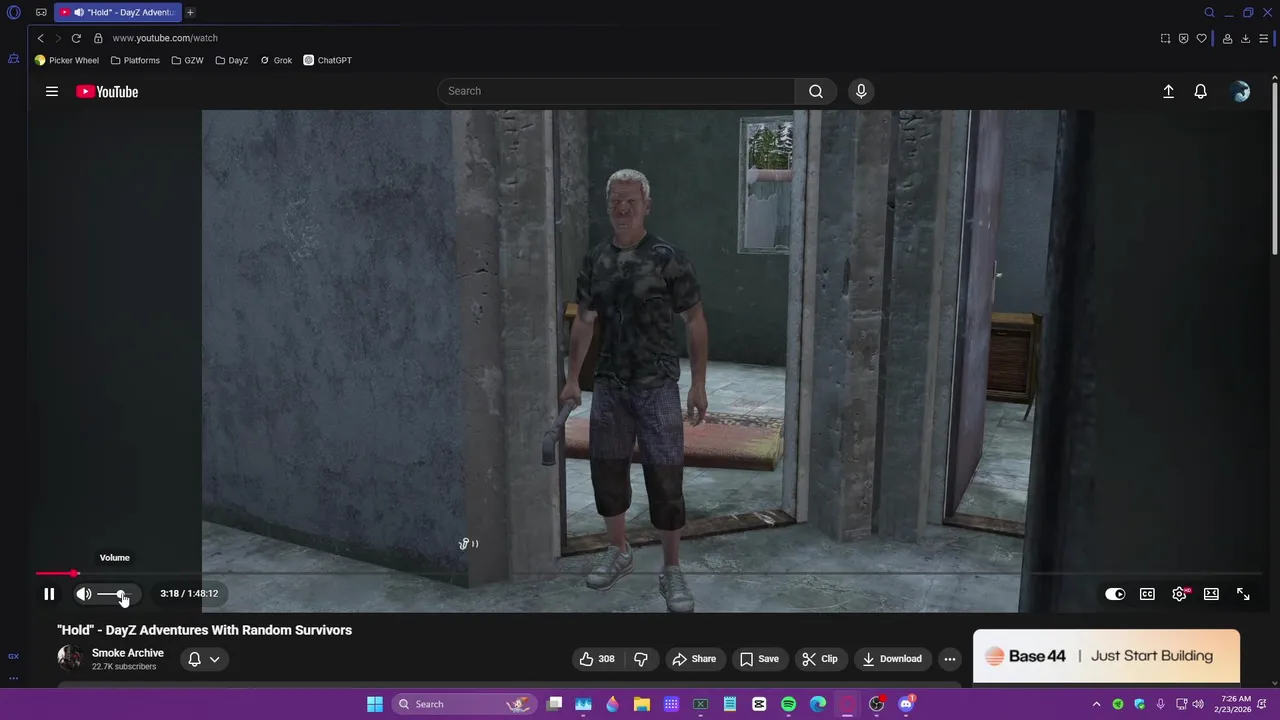Take a snapshot from browser toolbar
1280x720 pixels.
[x=1165, y=38]
